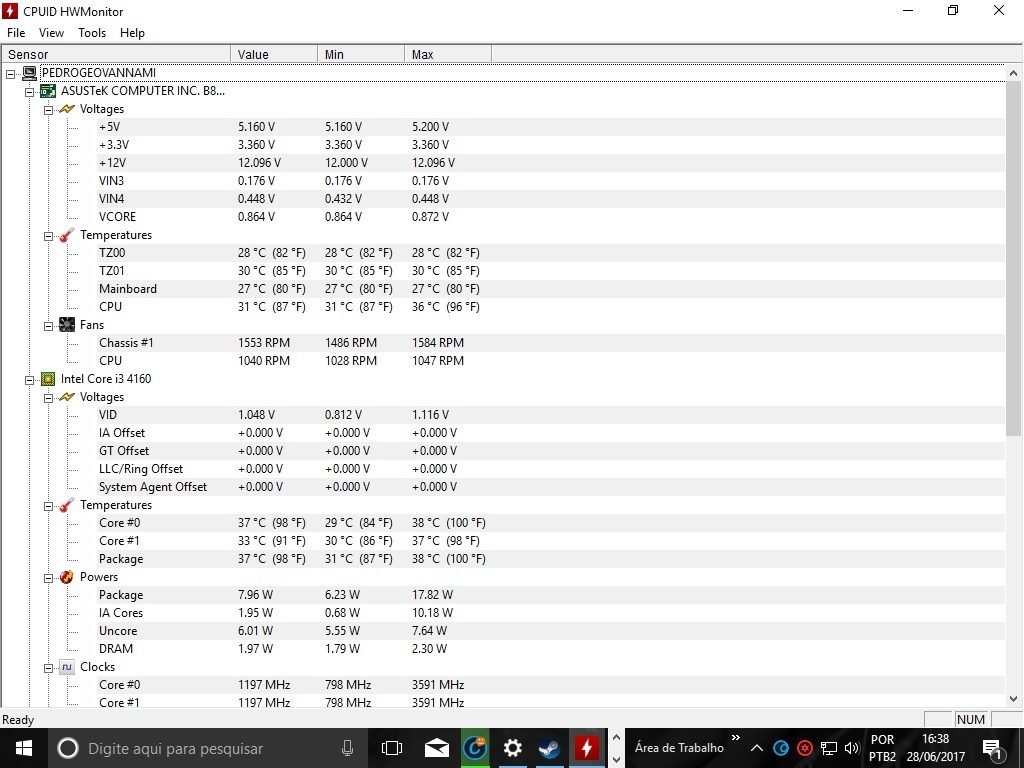The width and height of the screenshot is (1024, 768).
Task: Click the Powers flame icon
Action: coord(67,577)
